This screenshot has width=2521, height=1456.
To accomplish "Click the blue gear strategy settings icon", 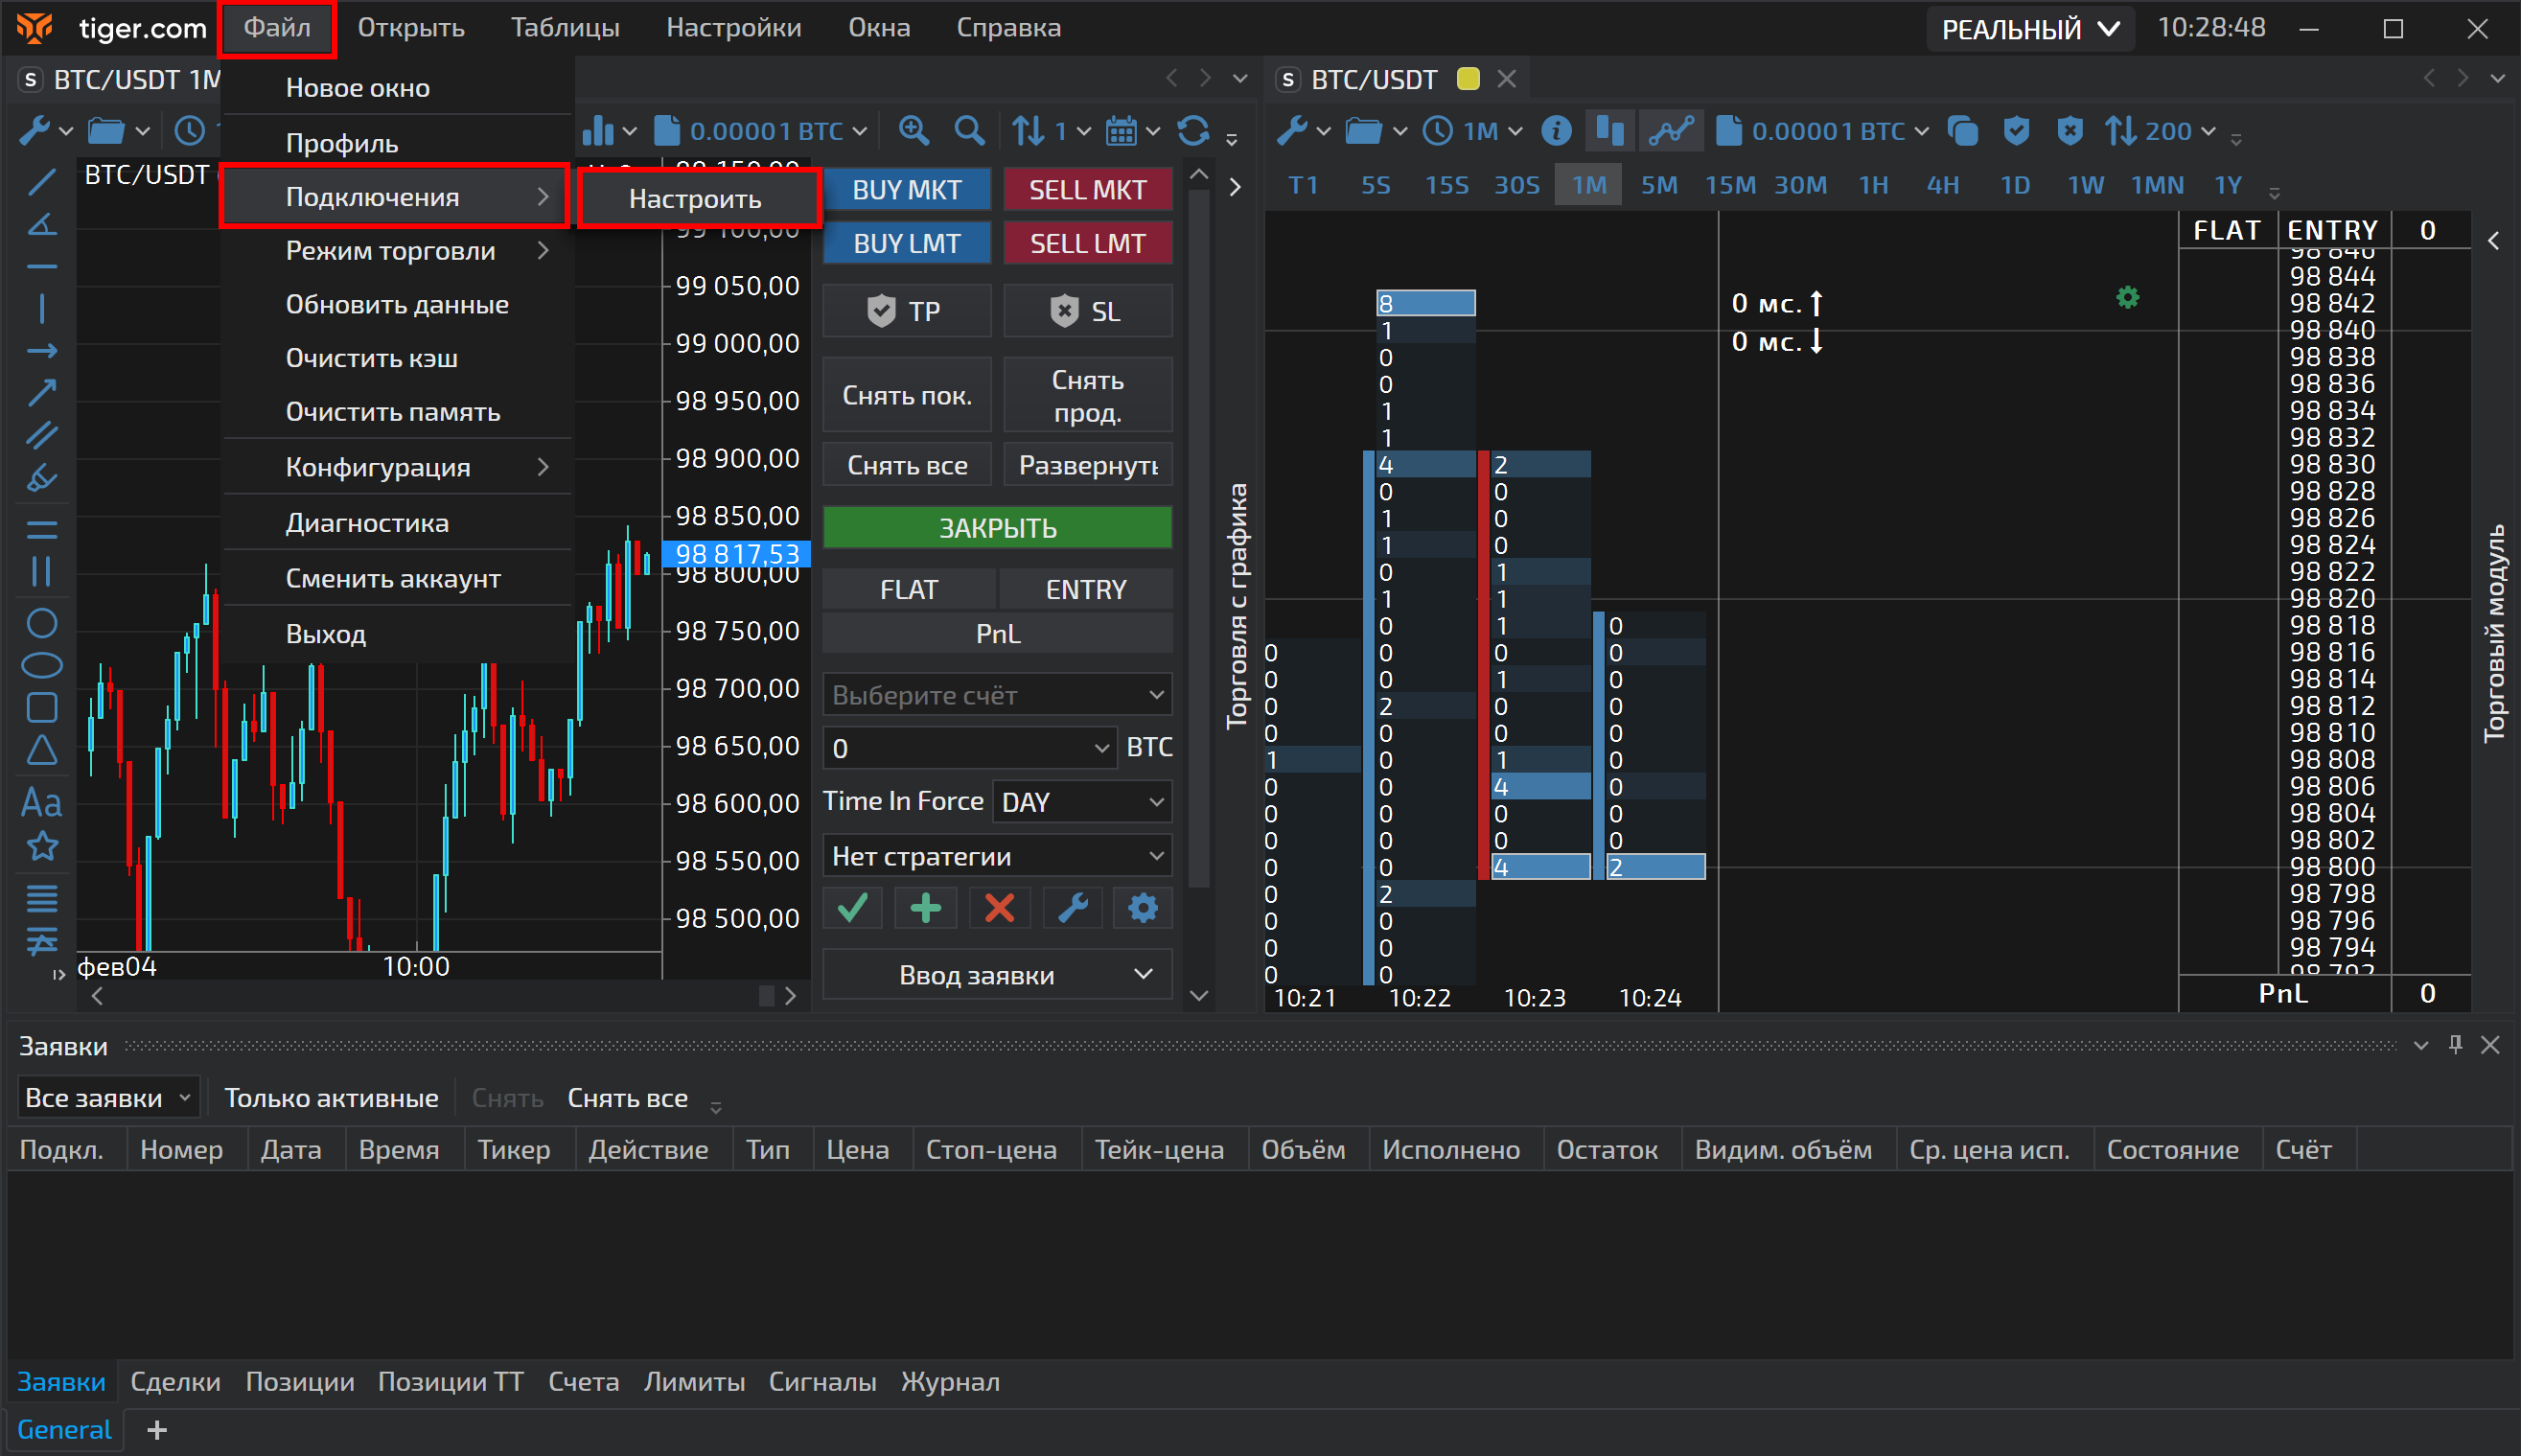I will tap(1142, 908).
